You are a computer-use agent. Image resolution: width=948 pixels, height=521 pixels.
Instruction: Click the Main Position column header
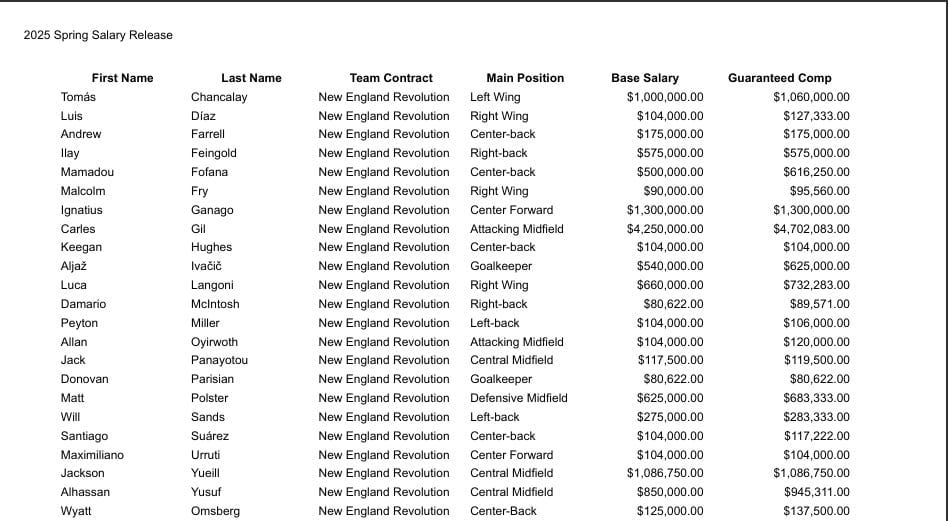coord(525,78)
